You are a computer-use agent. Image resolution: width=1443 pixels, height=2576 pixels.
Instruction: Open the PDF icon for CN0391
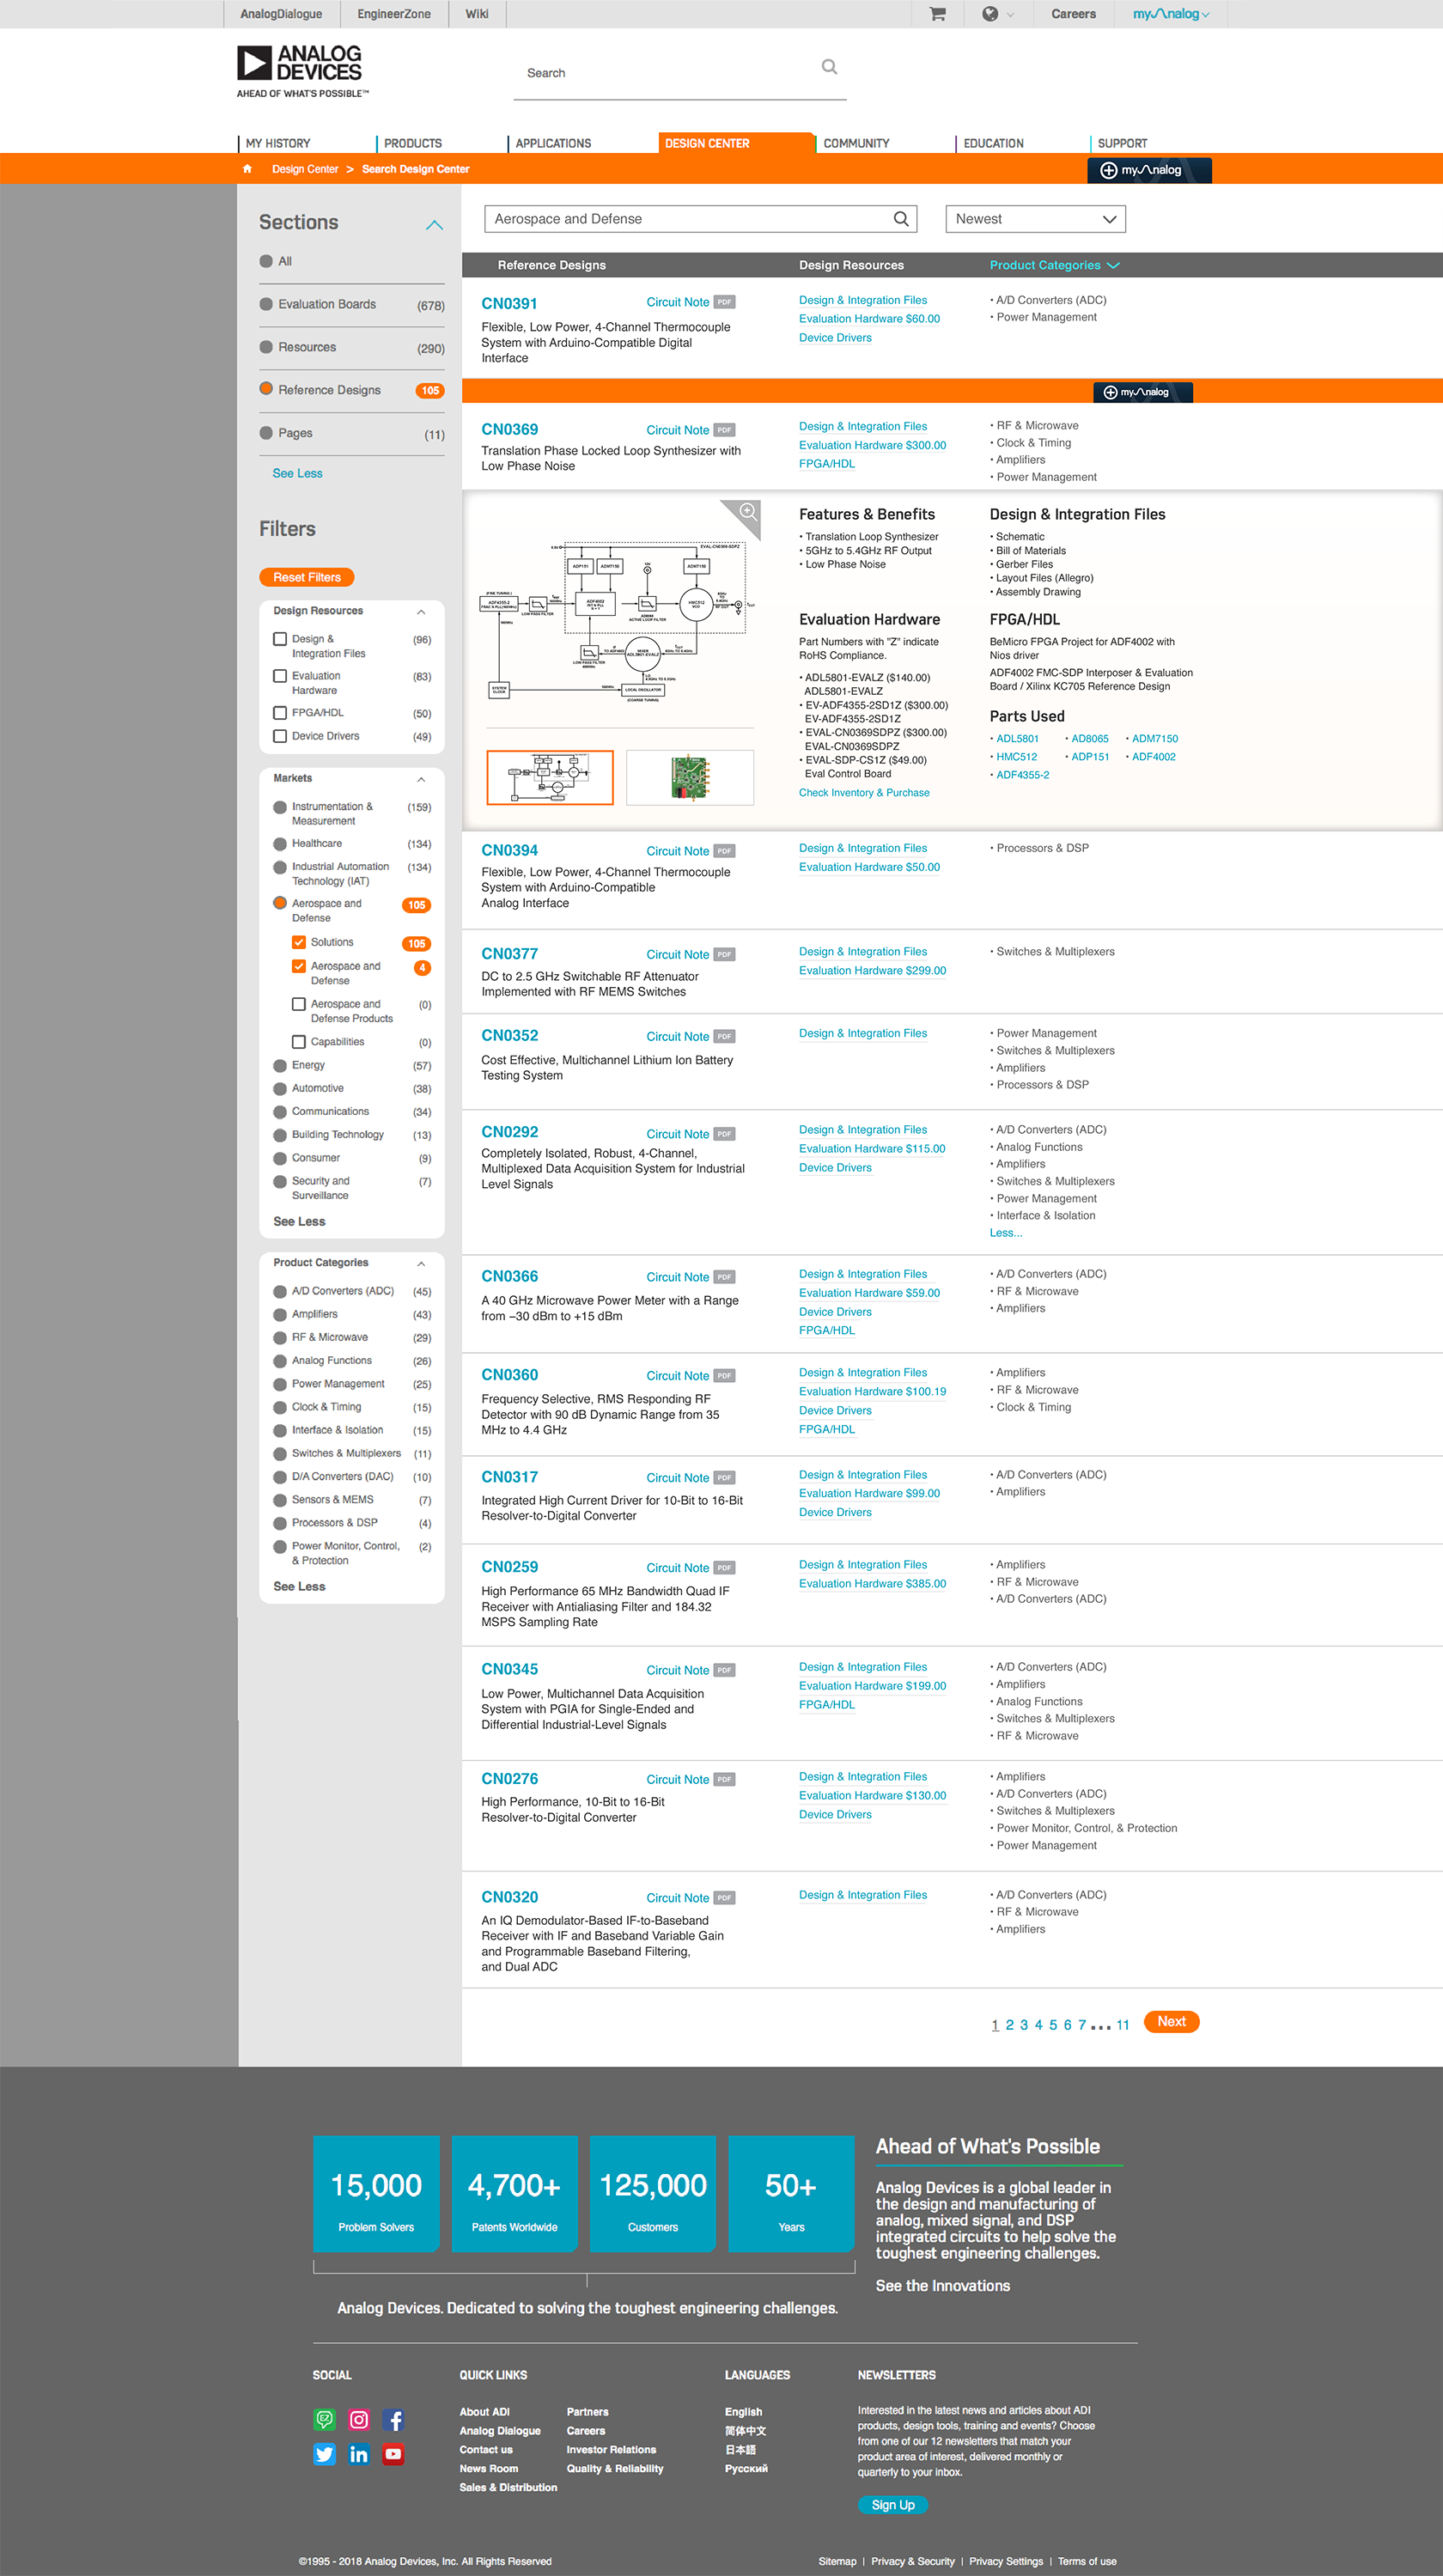pyautogui.click(x=725, y=302)
